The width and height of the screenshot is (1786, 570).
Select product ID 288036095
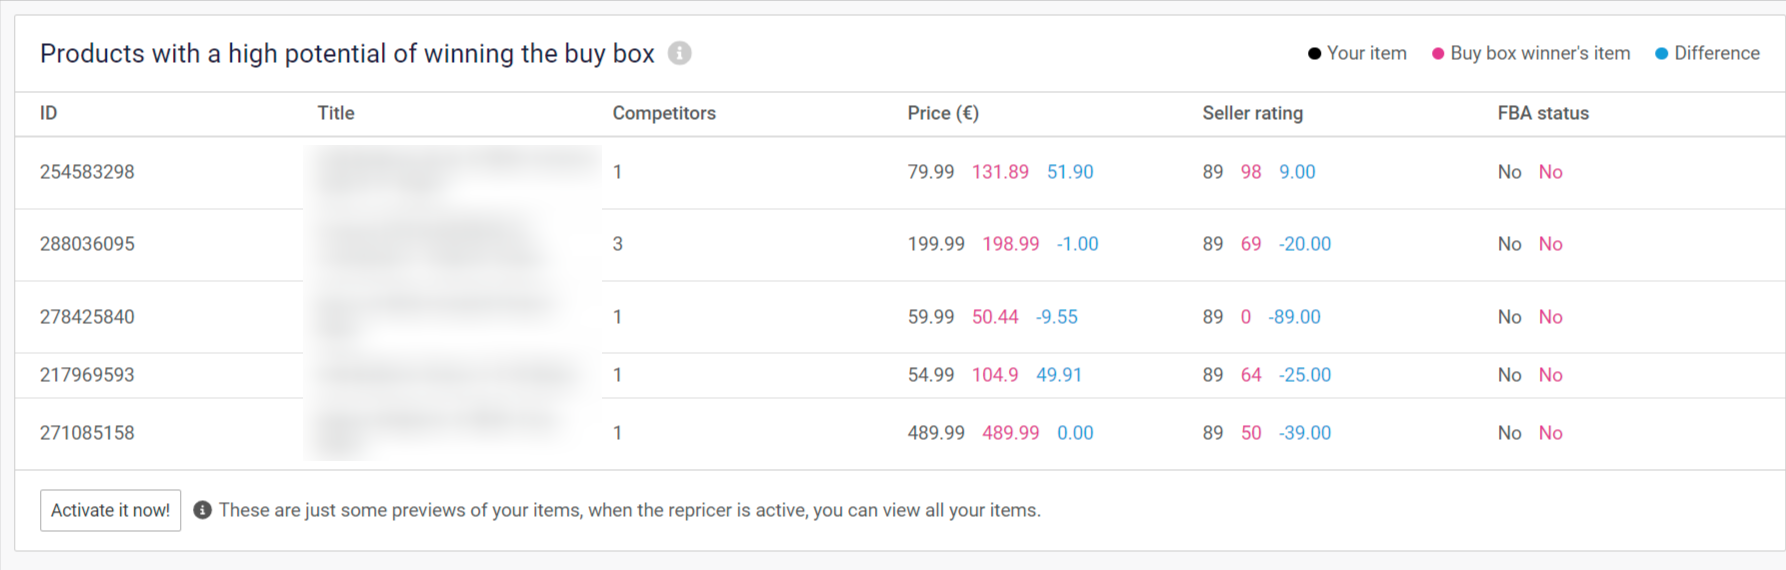pyautogui.click(x=87, y=244)
